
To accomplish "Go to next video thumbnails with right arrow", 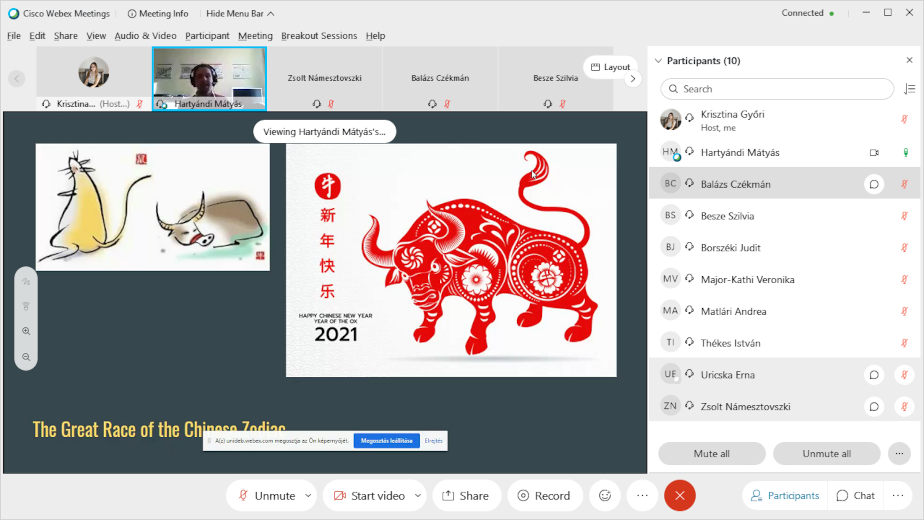I will 633,78.
